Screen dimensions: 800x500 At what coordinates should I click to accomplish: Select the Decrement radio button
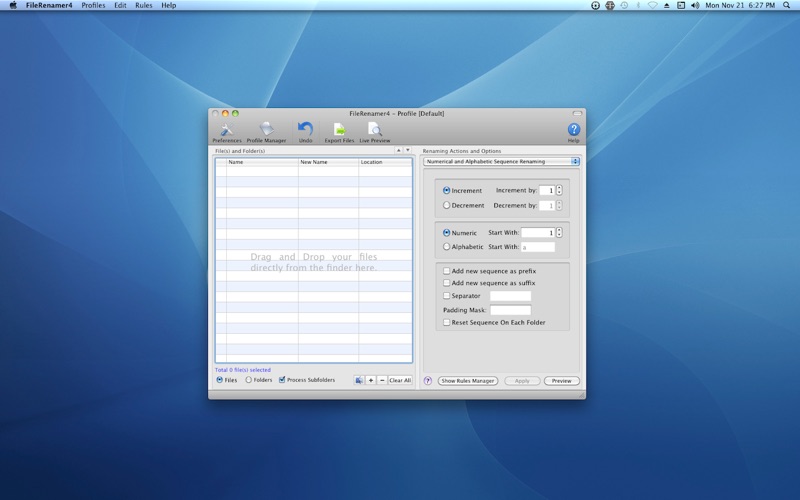coord(446,205)
